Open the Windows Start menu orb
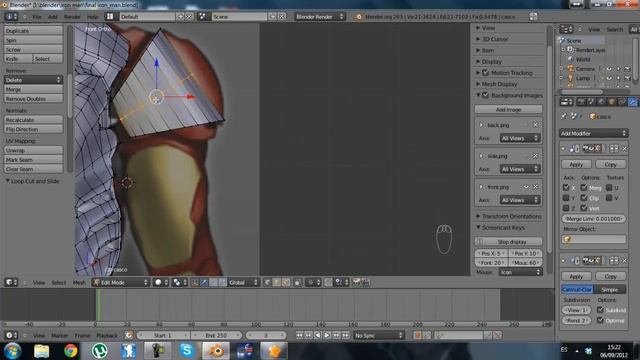The height and width of the screenshot is (360, 640). pyautogui.click(x=13, y=351)
